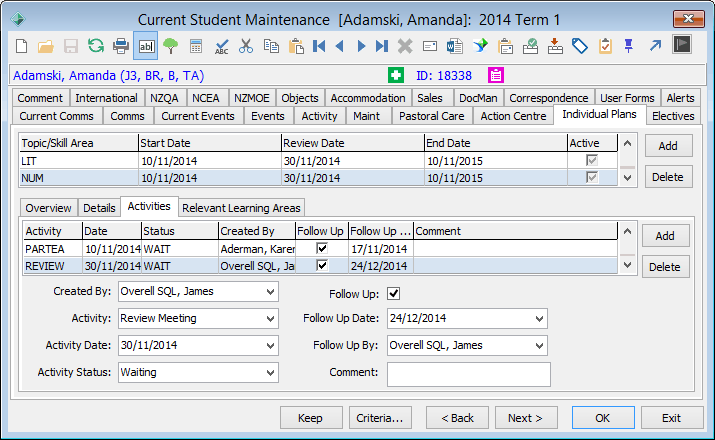Refresh the student record
715x440 pixels.
[96, 46]
